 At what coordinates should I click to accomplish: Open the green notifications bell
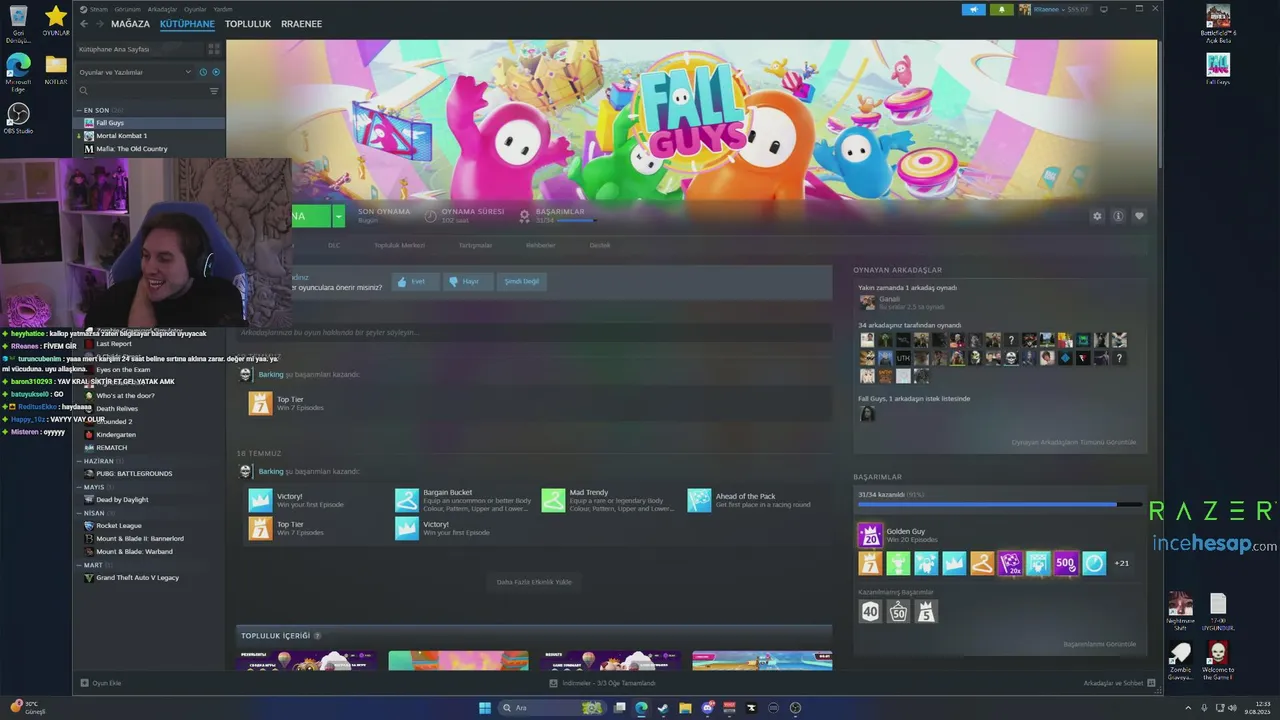coord(1001,9)
